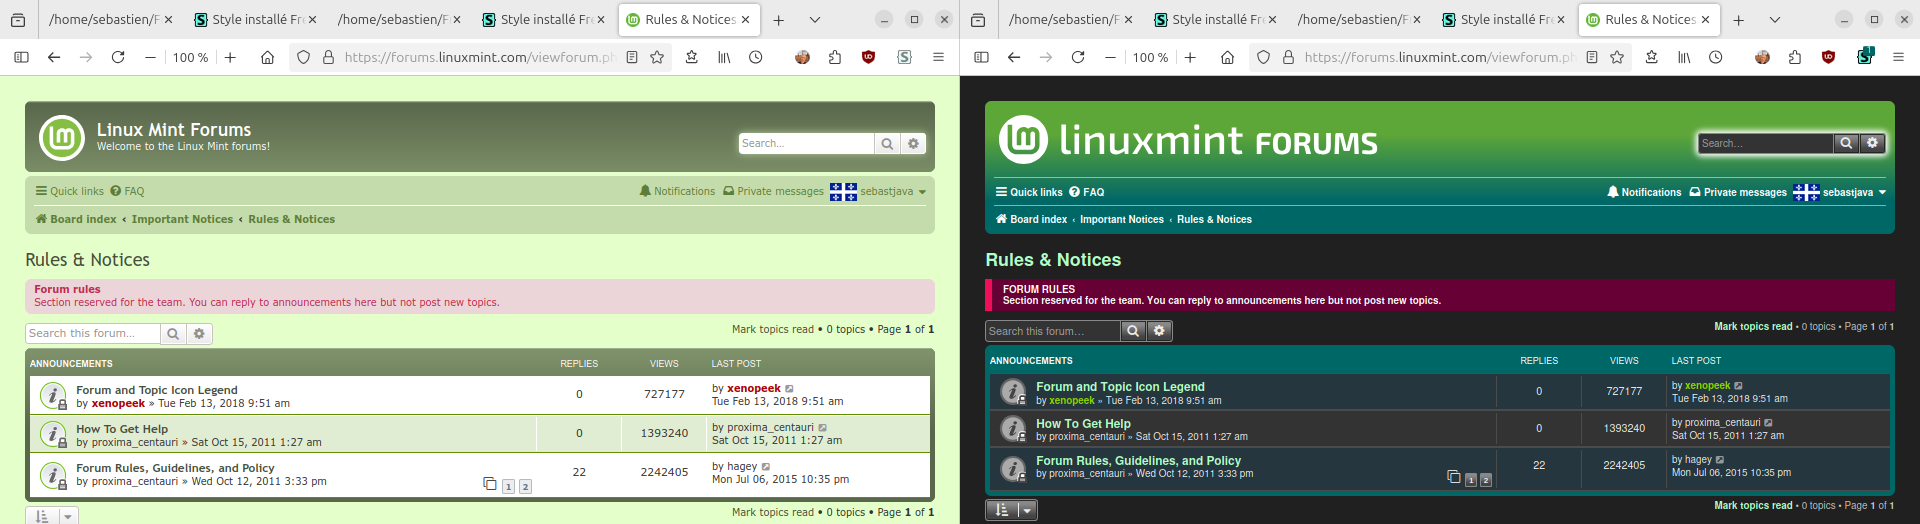The height and width of the screenshot is (524, 1920).
Task: Open Firefox View icon in right window tab bar
Action: click(x=978, y=19)
